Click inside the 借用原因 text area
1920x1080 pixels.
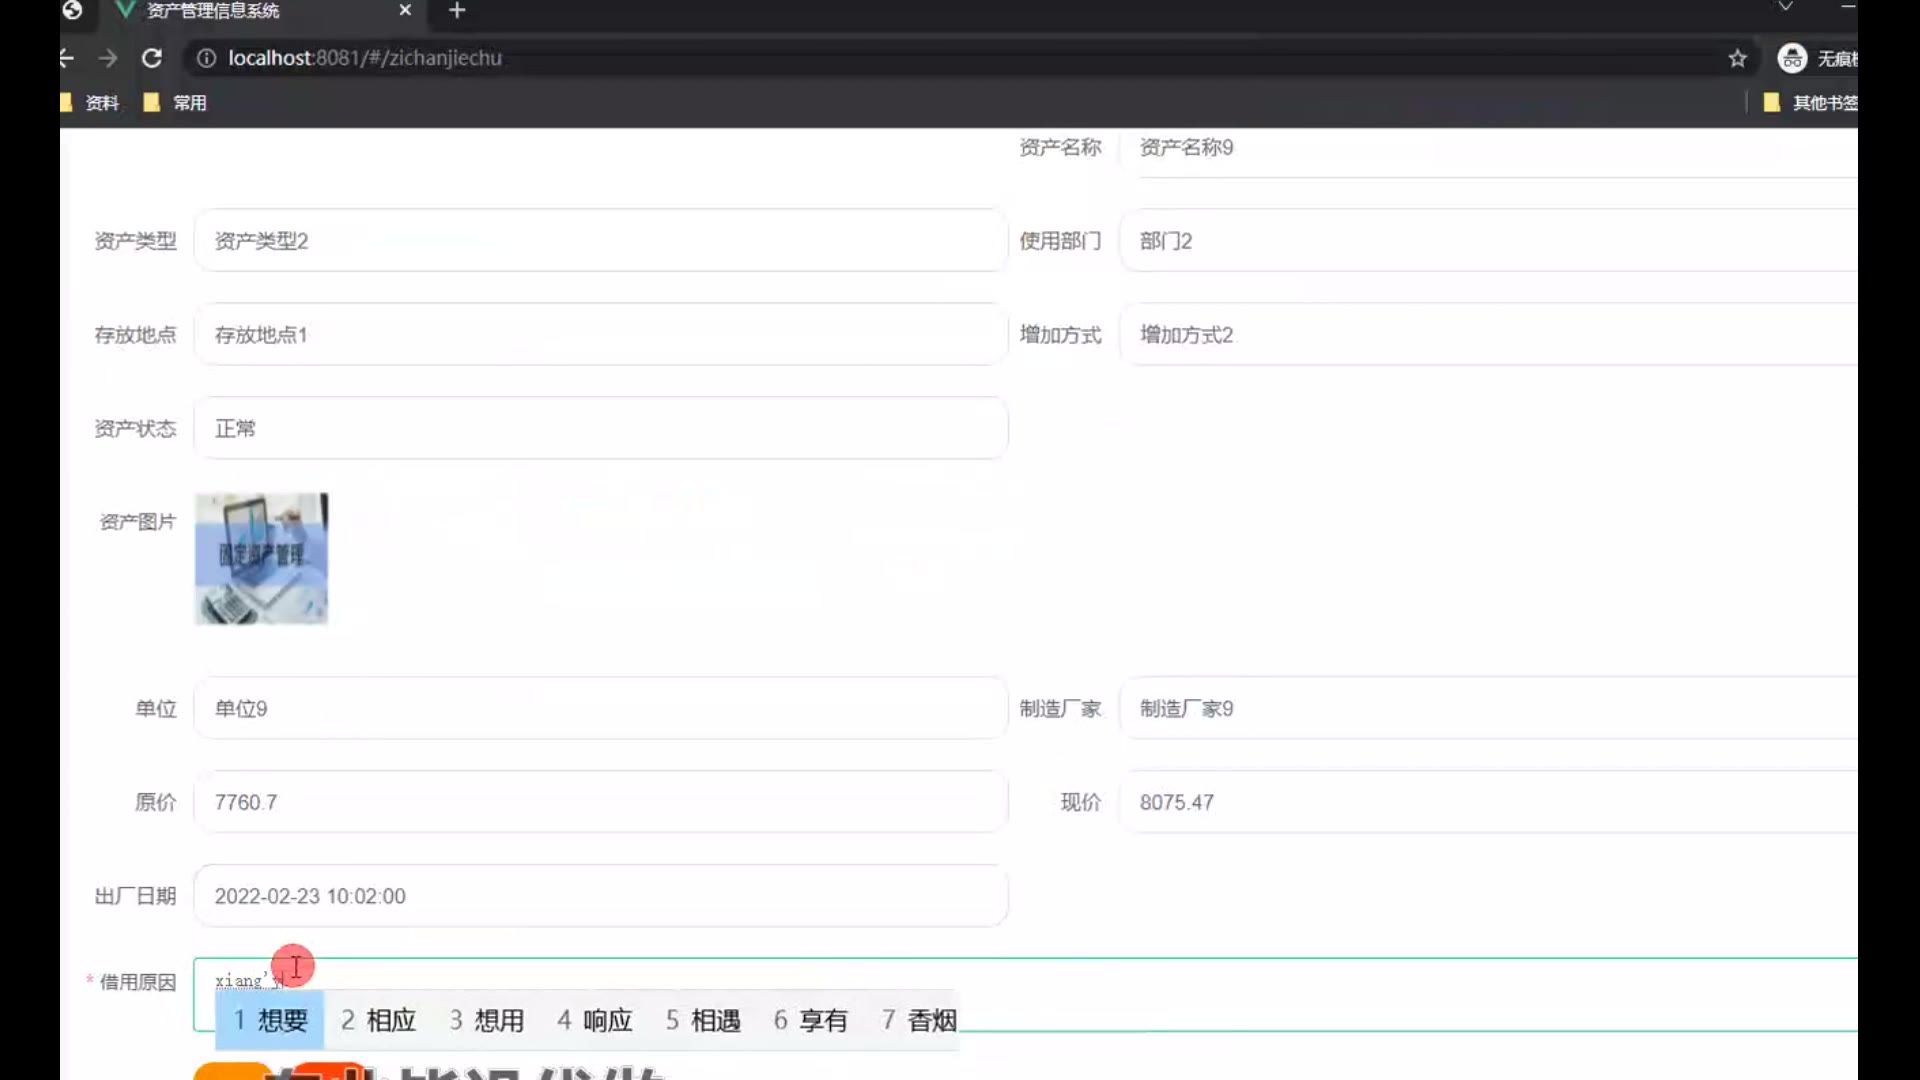click(1025, 994)
